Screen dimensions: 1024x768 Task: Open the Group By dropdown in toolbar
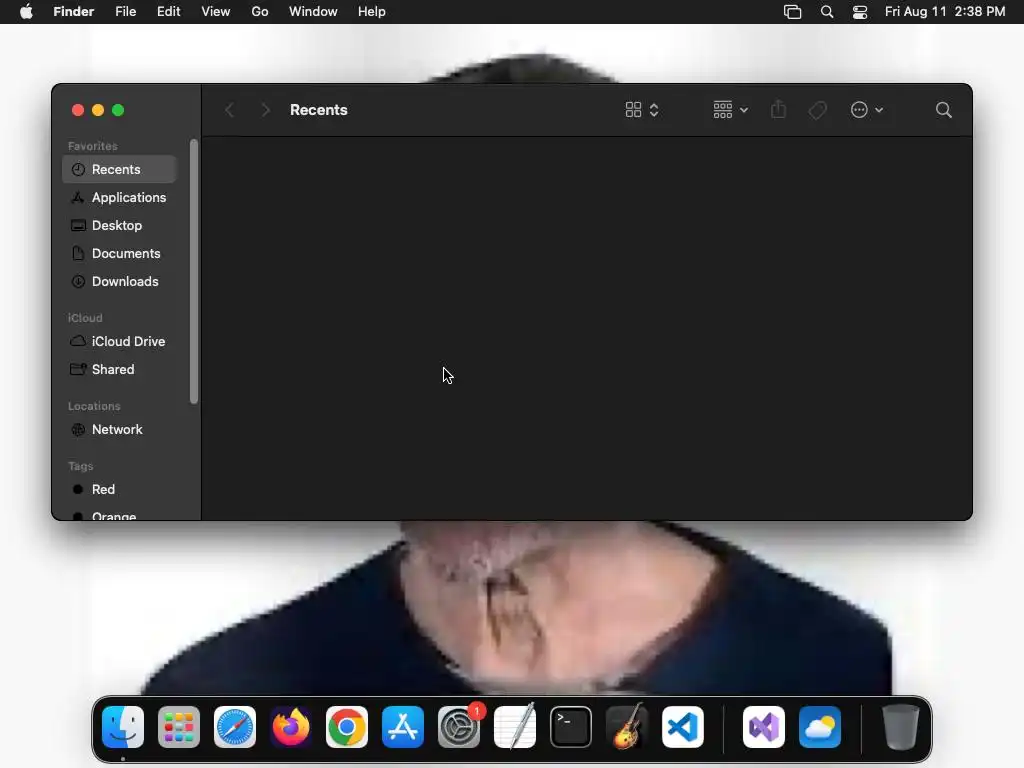[730, 110]
